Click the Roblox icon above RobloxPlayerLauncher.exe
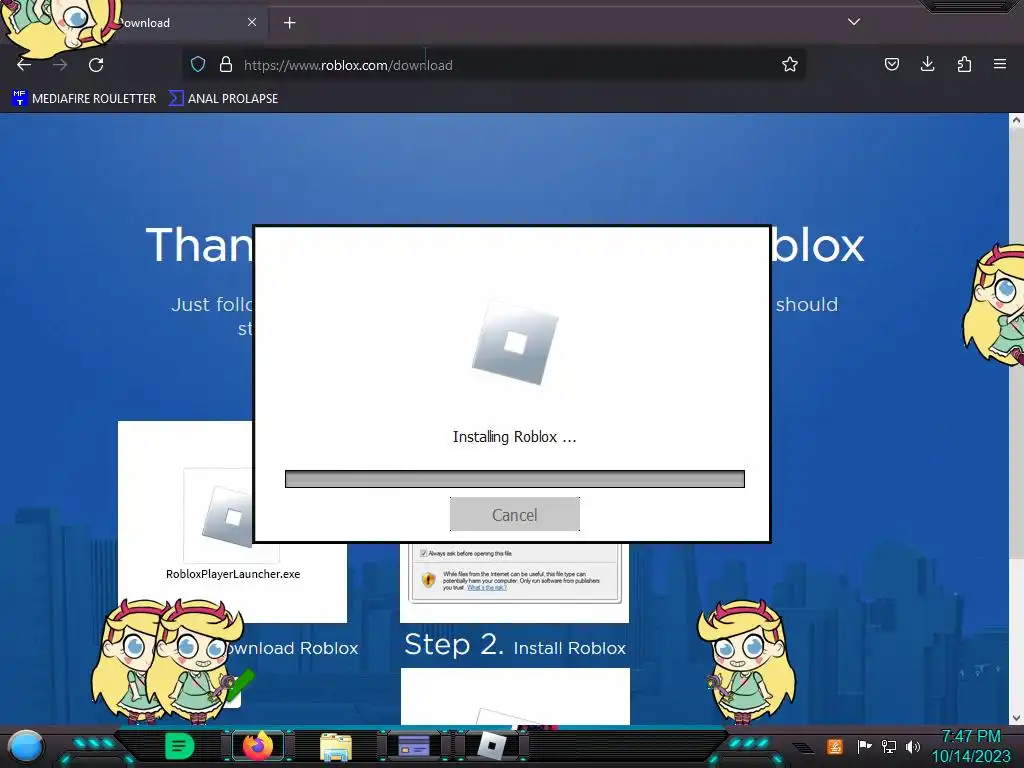This screenshot has height=768, width=1024. 228,517
